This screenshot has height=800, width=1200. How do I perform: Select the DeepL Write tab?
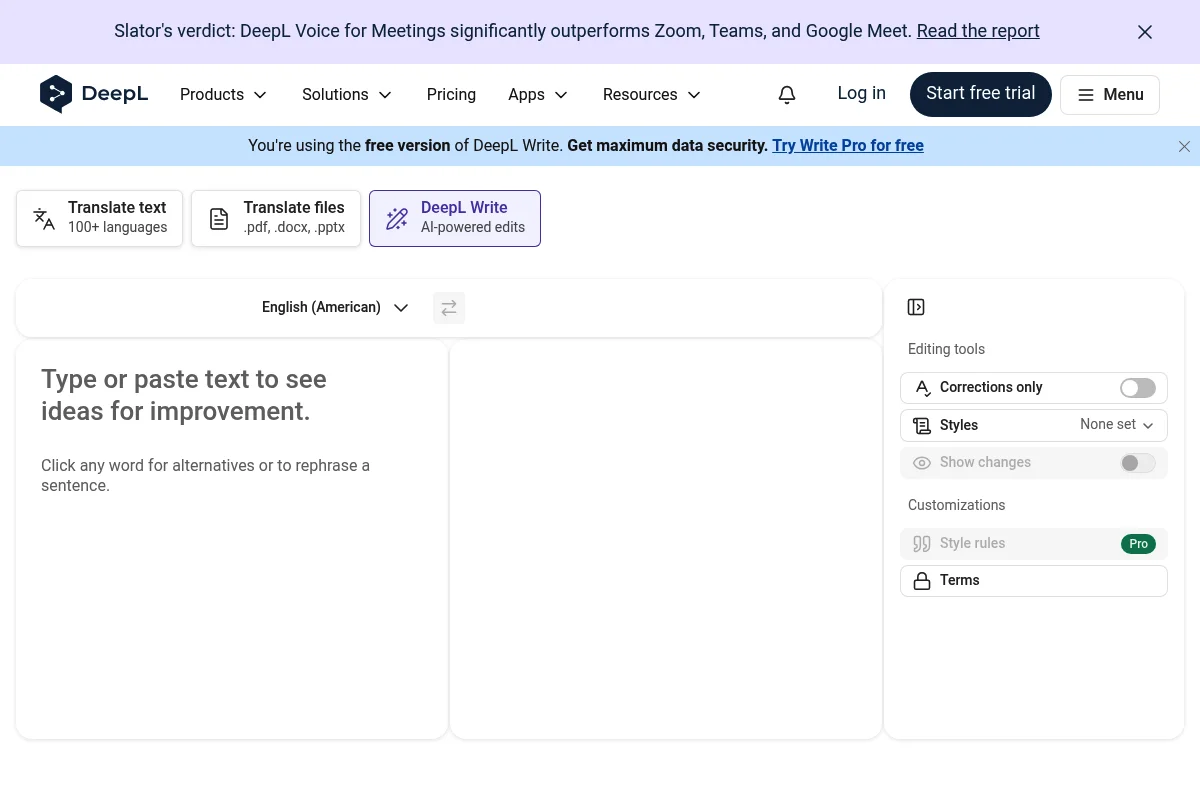455,218
